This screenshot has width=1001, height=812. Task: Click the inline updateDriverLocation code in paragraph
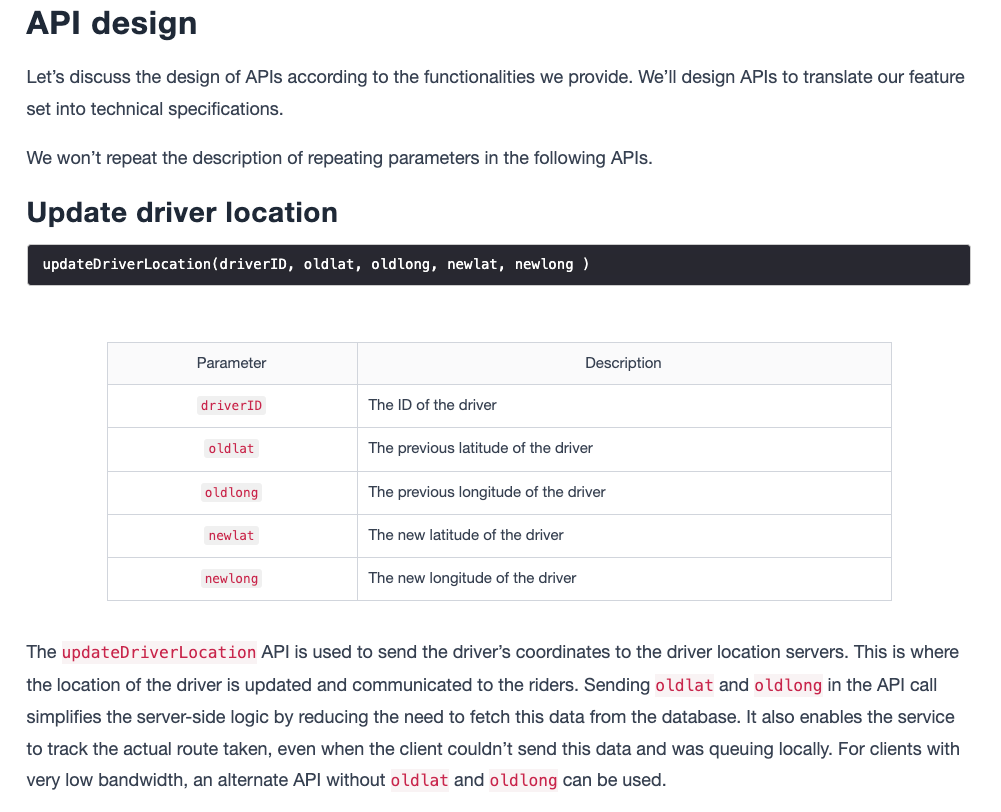(x=159, y=652)
